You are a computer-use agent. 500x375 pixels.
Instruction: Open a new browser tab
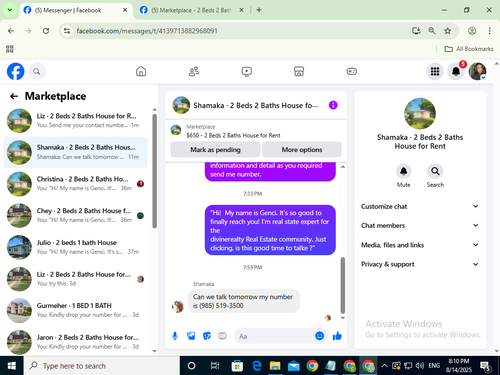tap(259, 10)
